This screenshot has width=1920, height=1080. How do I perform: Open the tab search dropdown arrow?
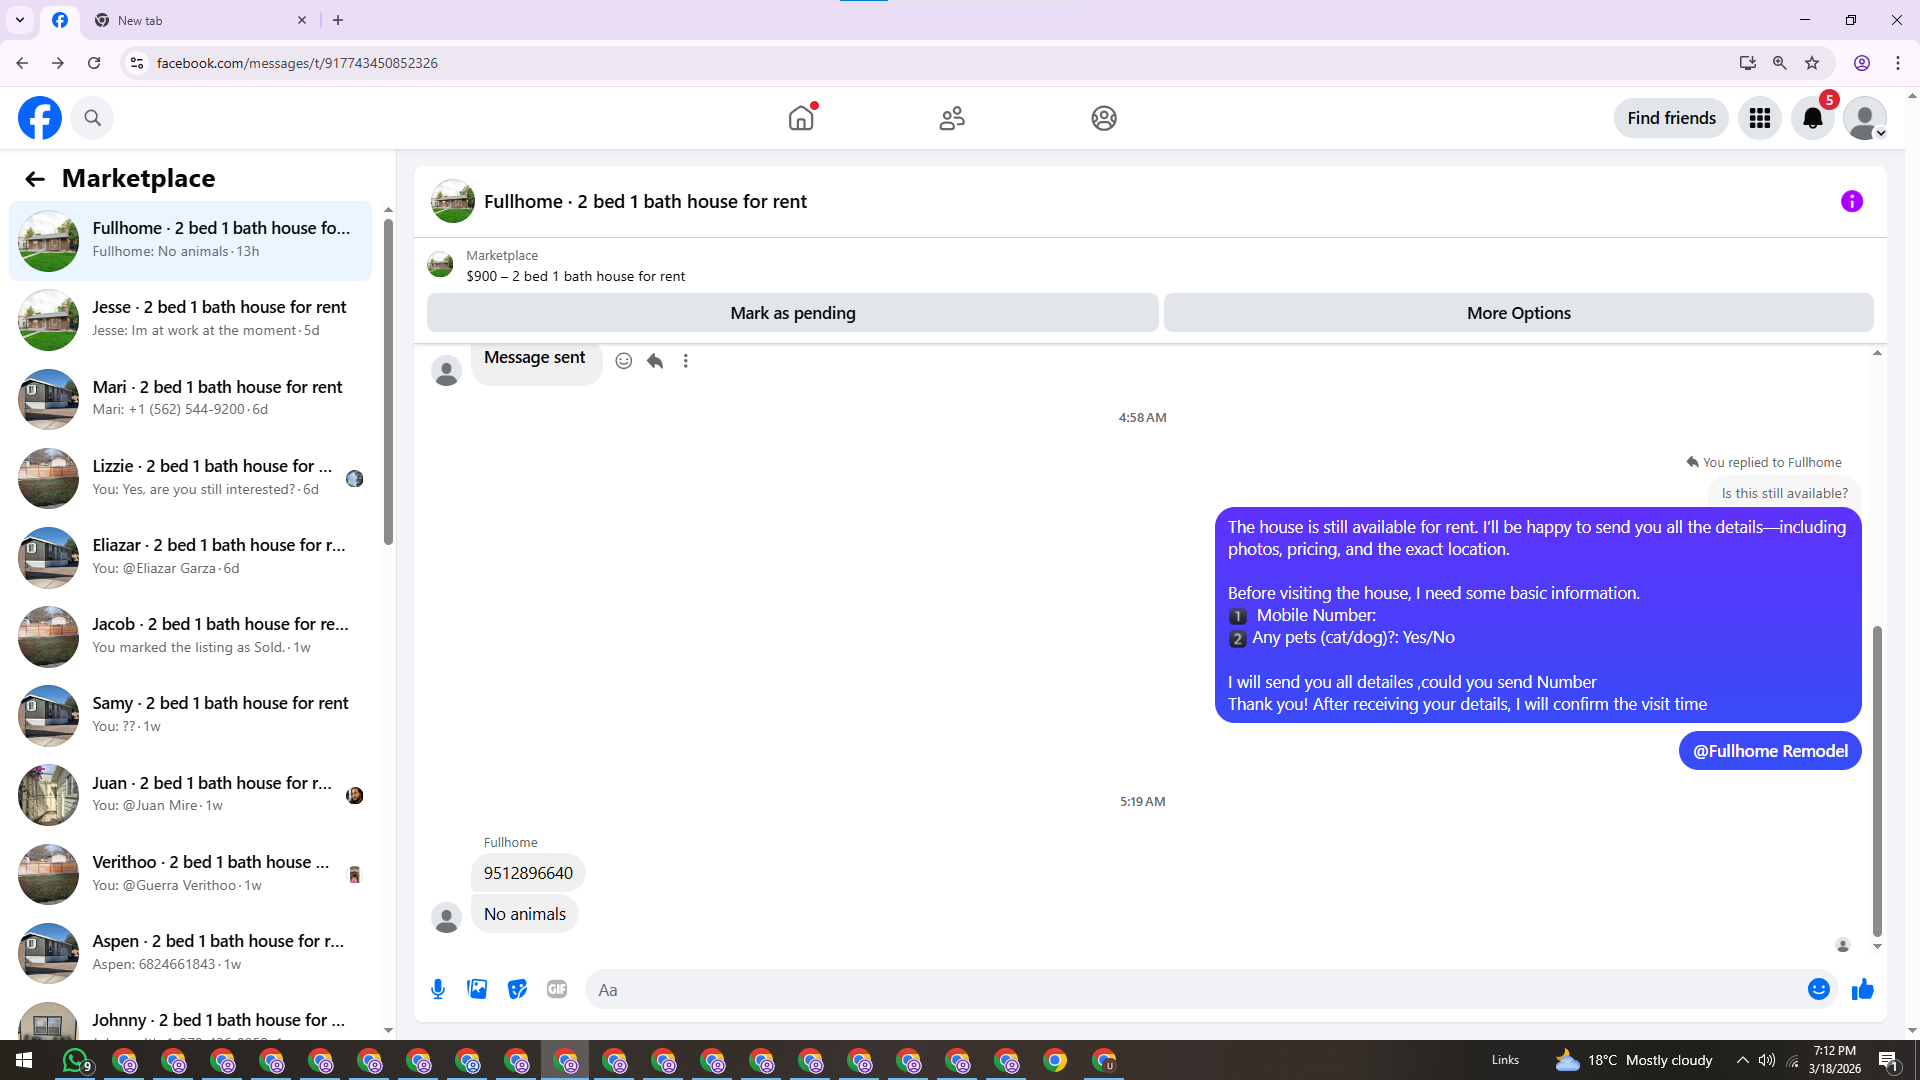click(x=20, y=20)
